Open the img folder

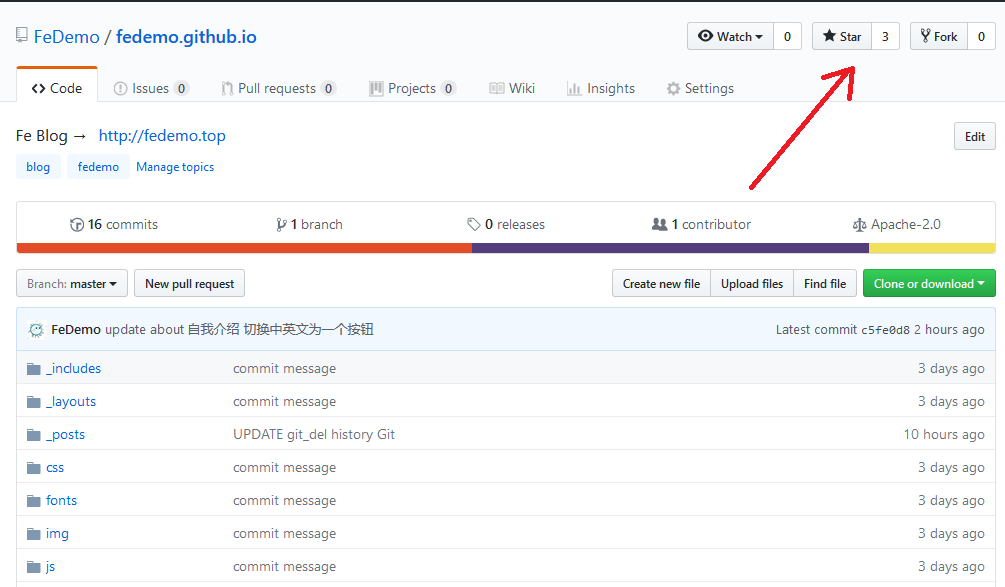pos(57,534)
